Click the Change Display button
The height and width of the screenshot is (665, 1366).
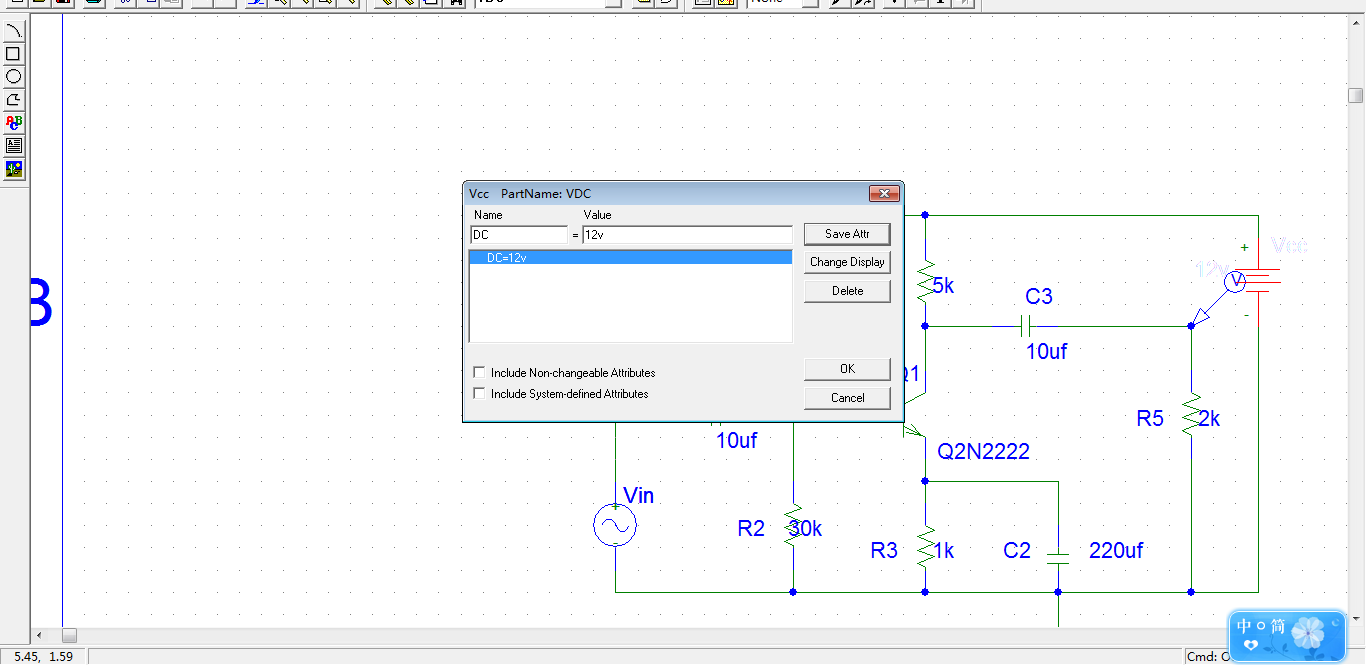[x=847, y=262]
